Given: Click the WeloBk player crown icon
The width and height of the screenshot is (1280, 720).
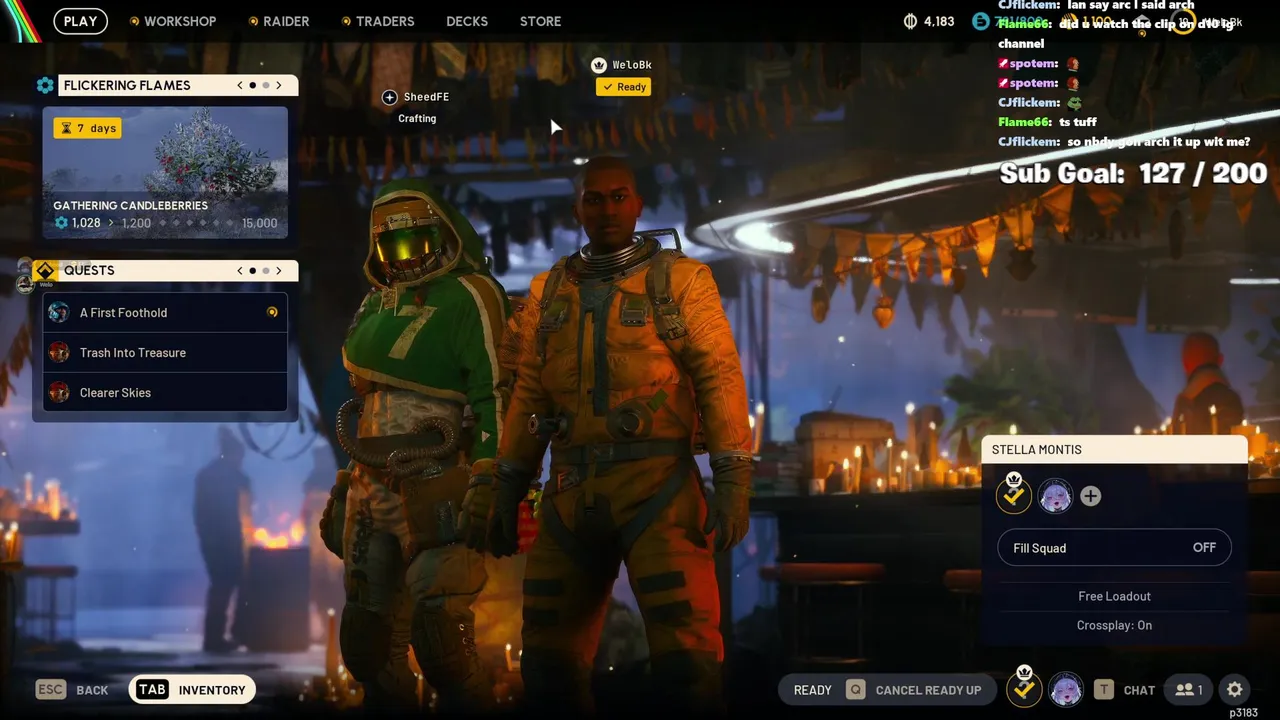Looking at the screenshot, I should coord(598,65).
